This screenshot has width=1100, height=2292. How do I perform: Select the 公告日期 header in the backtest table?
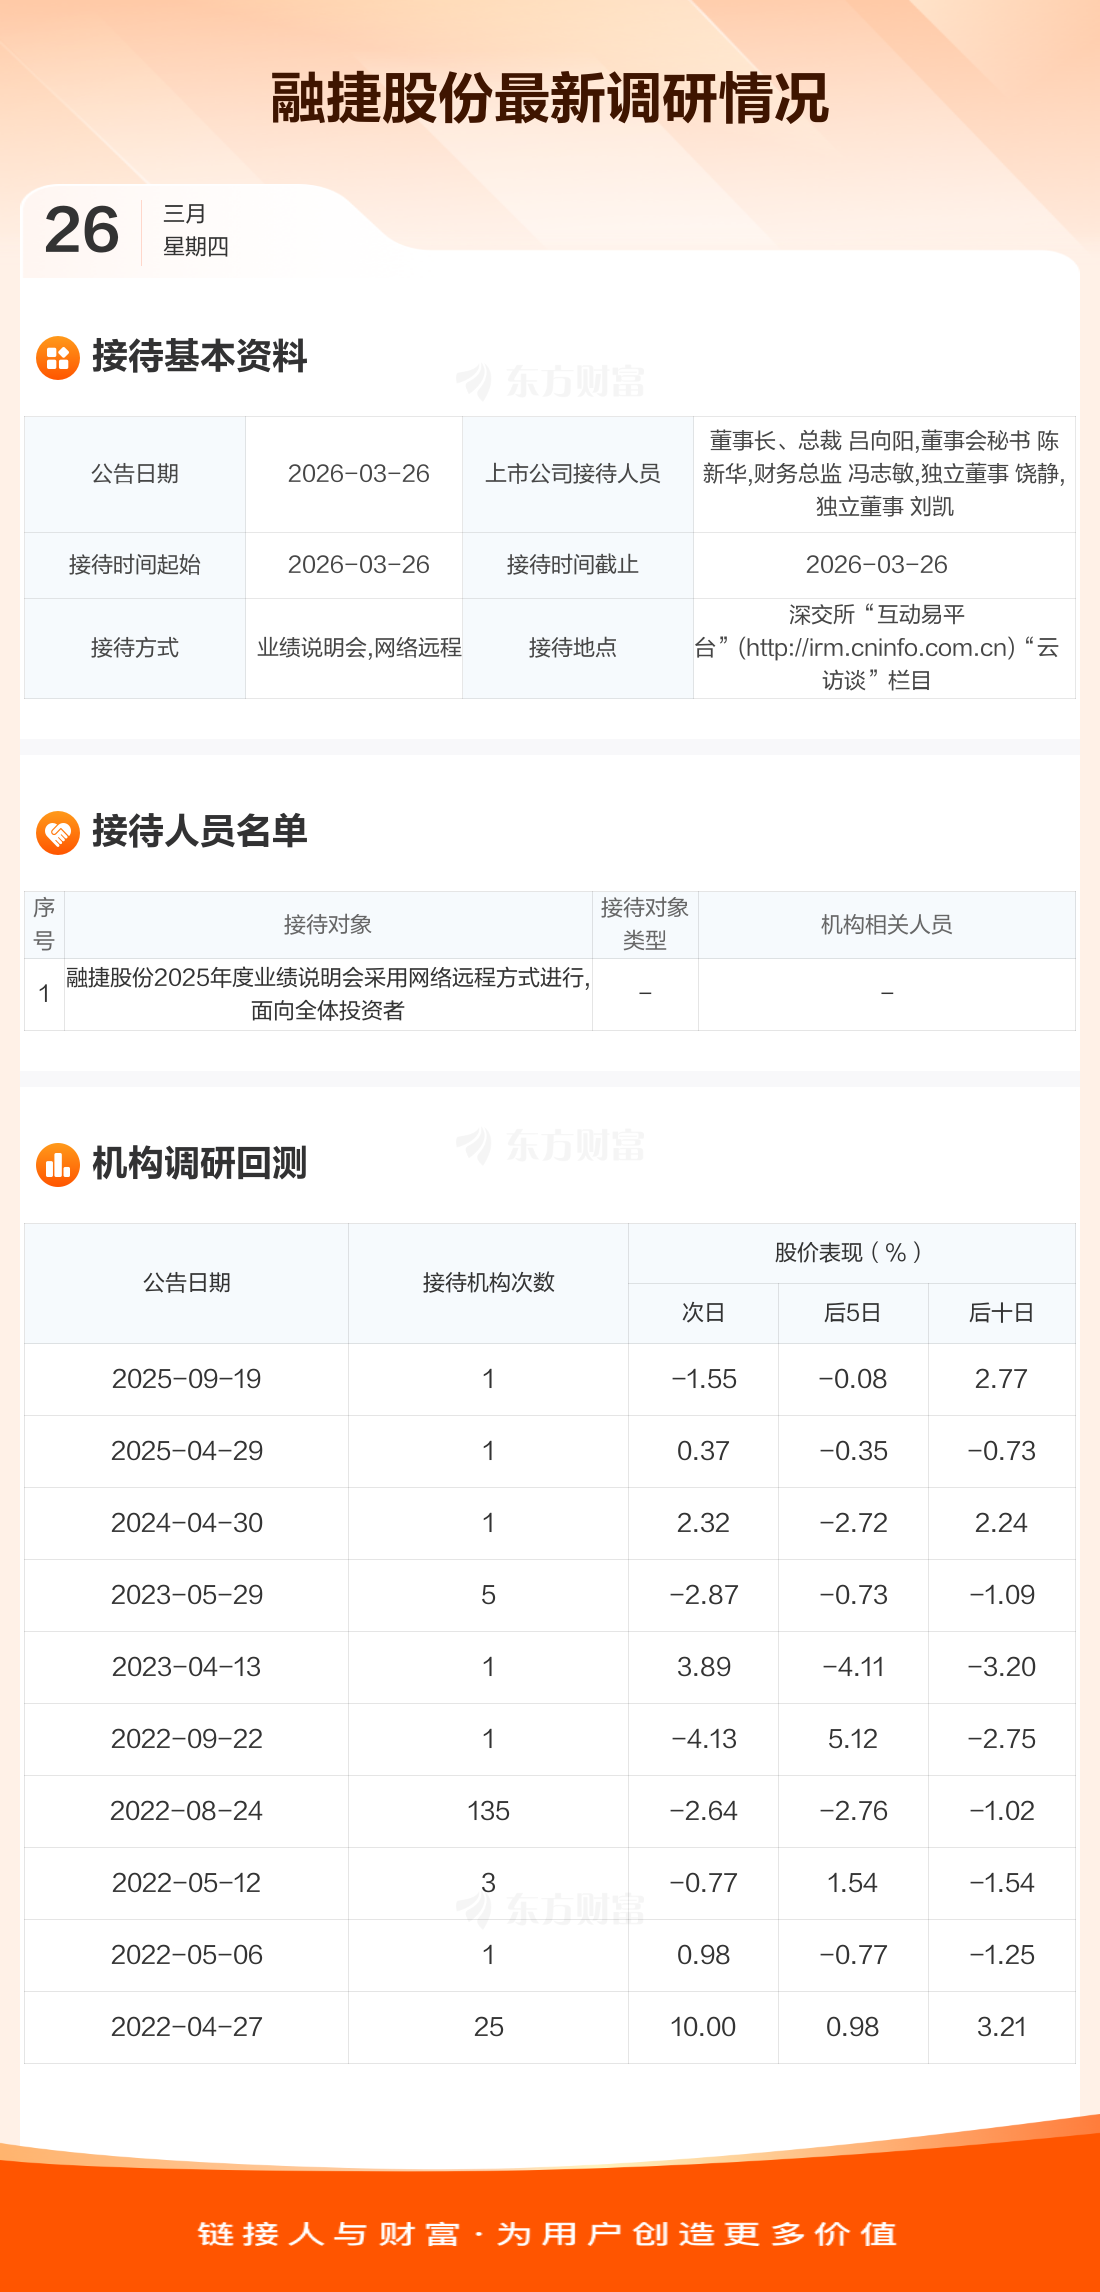(x=187, y=1283)
